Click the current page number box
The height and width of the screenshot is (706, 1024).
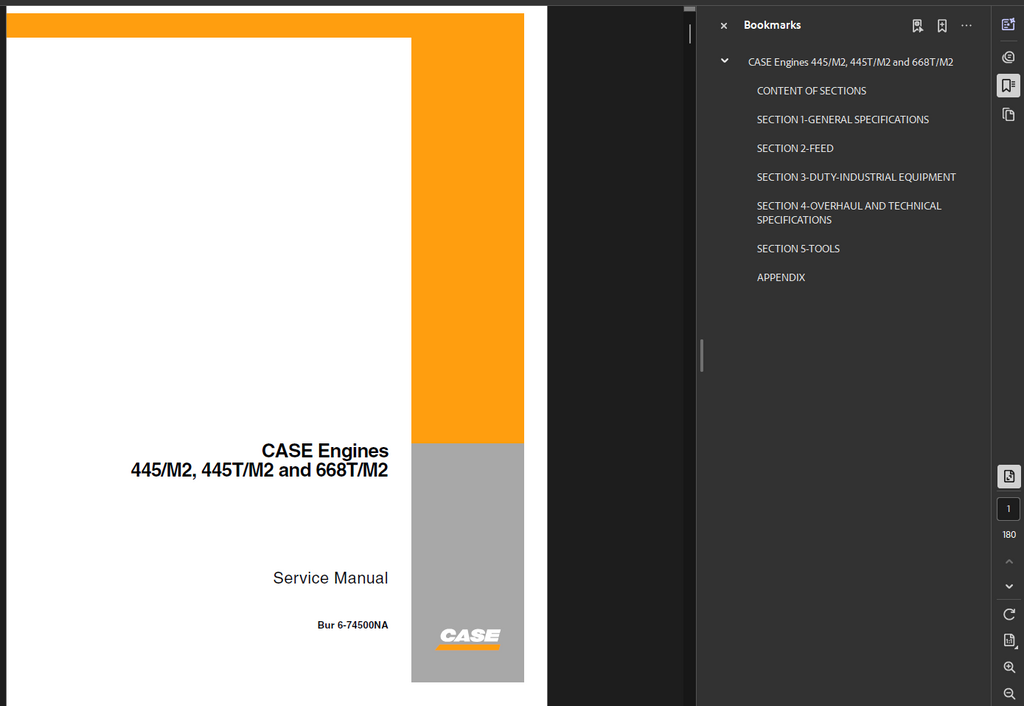tap(1008, 509)
